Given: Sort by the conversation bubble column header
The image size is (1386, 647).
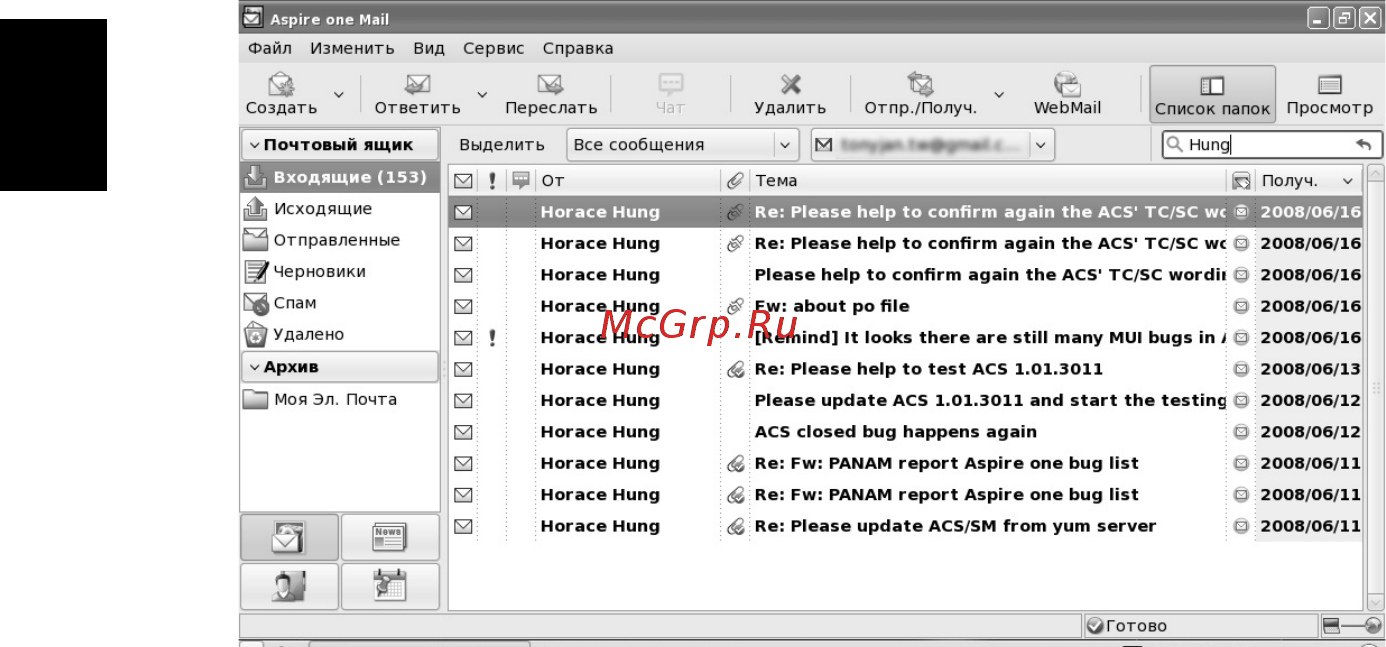Looking at the screenshot, I should (x=520, y=181).
